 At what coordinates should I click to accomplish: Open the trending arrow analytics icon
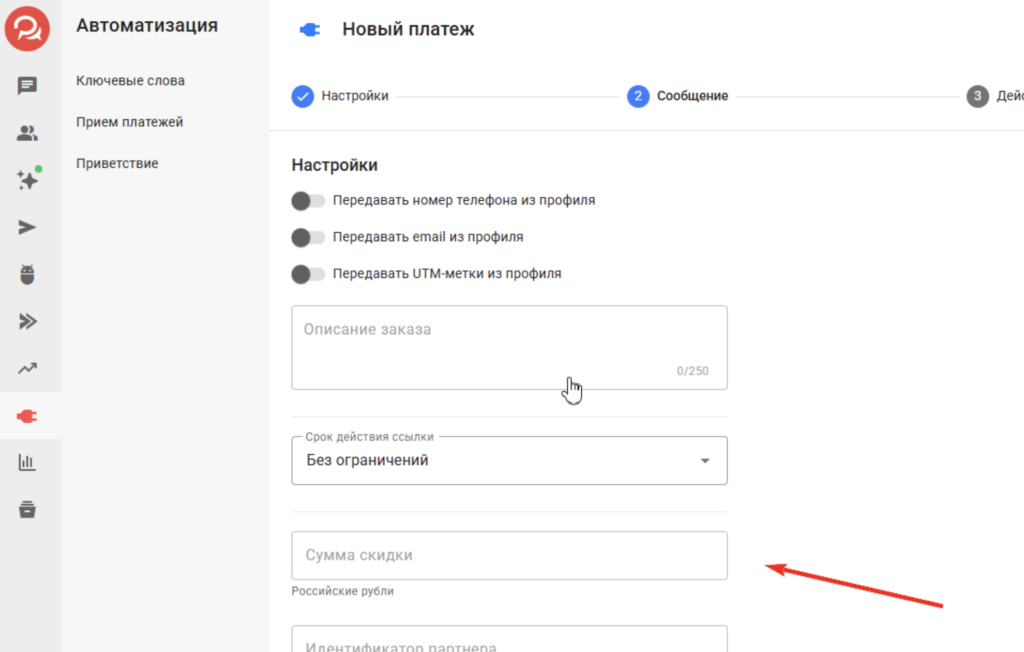coord(28,369)
